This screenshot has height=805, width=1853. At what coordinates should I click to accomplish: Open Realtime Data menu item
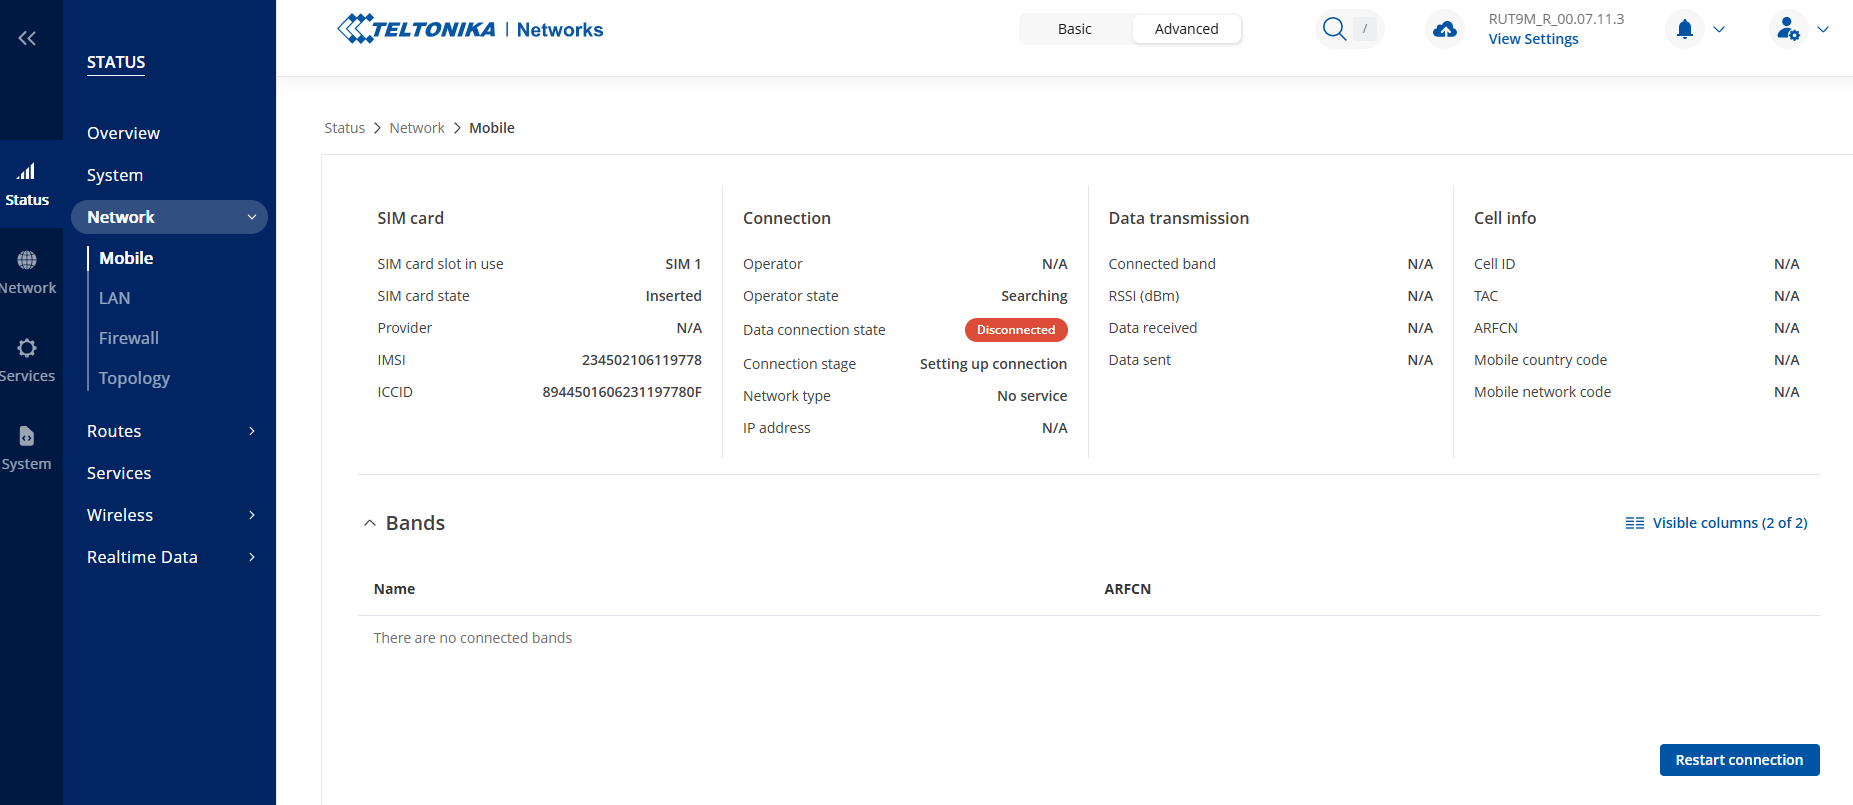pos(142,557)
